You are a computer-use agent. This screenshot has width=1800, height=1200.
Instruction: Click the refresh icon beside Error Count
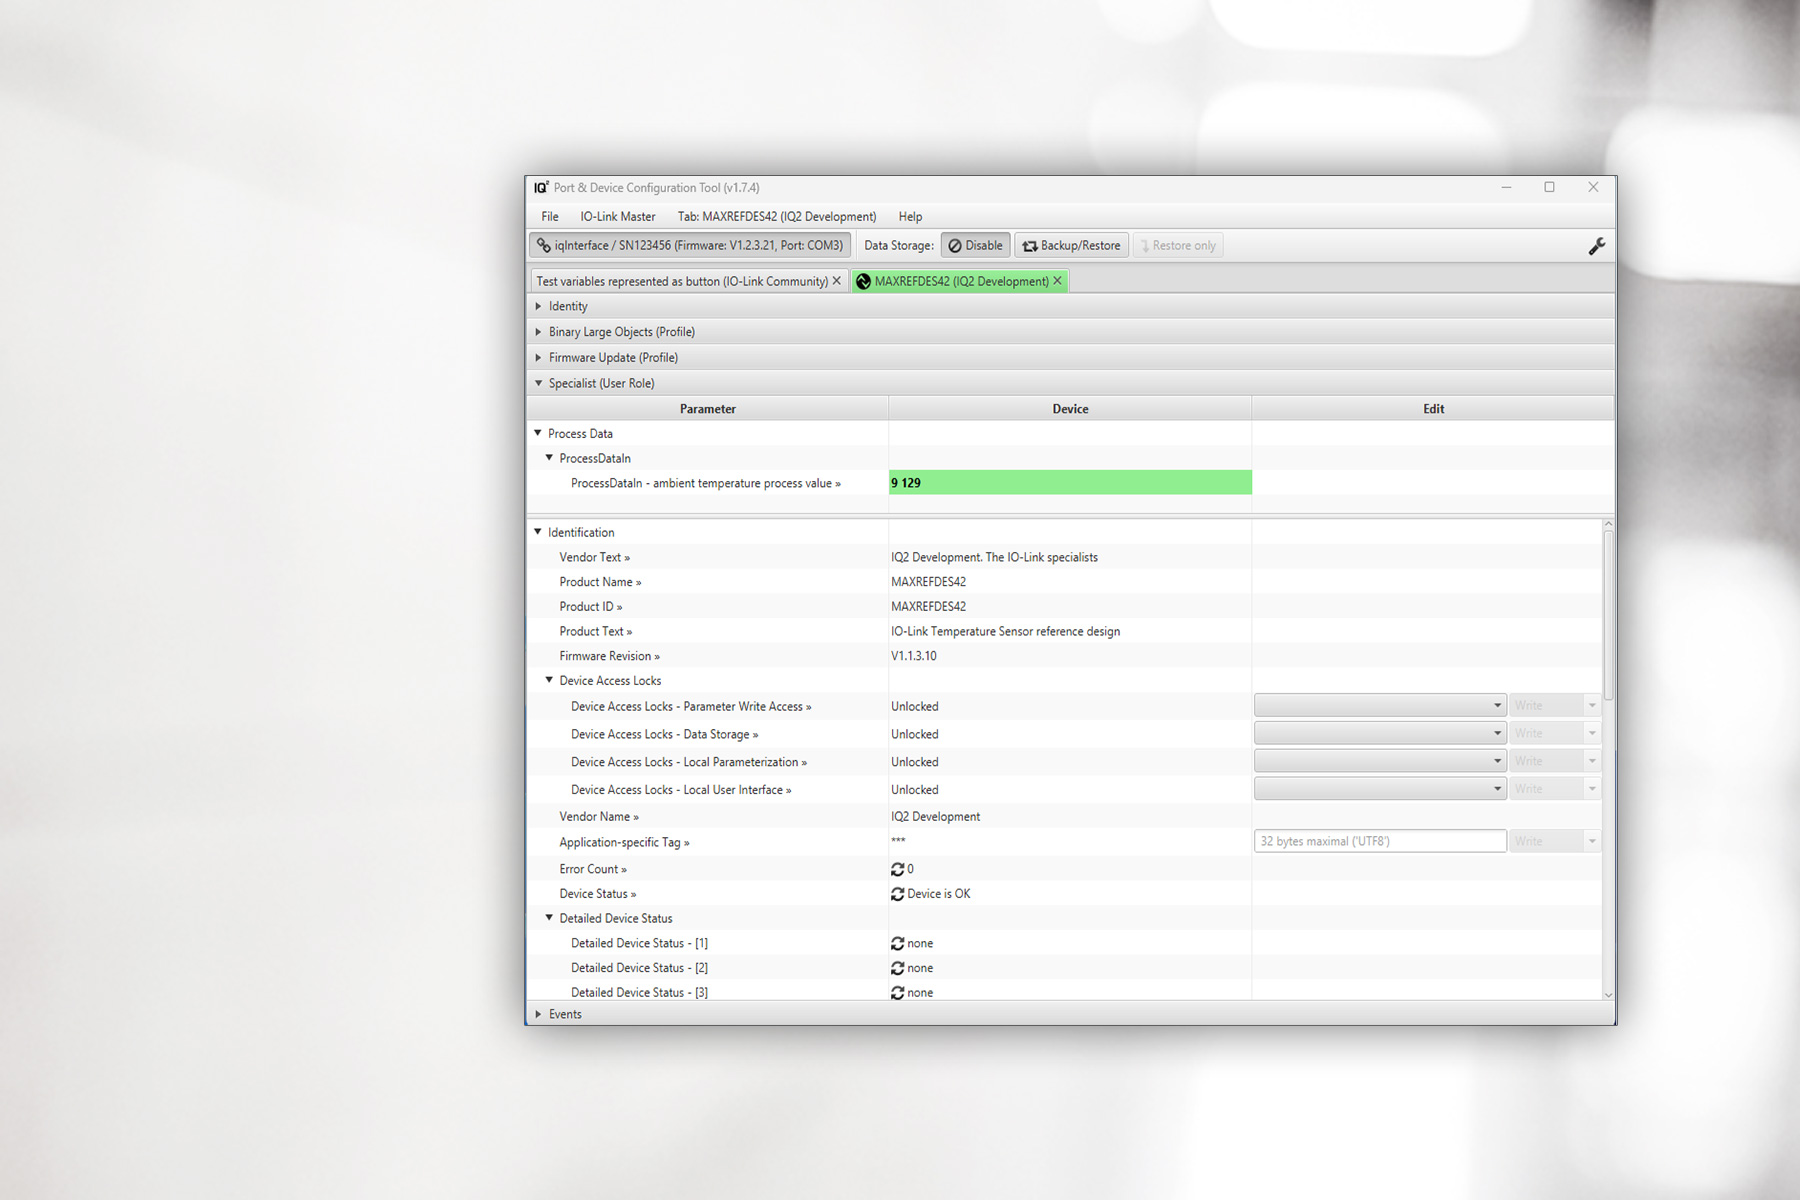pyautogui.click(x=897, y=869)
